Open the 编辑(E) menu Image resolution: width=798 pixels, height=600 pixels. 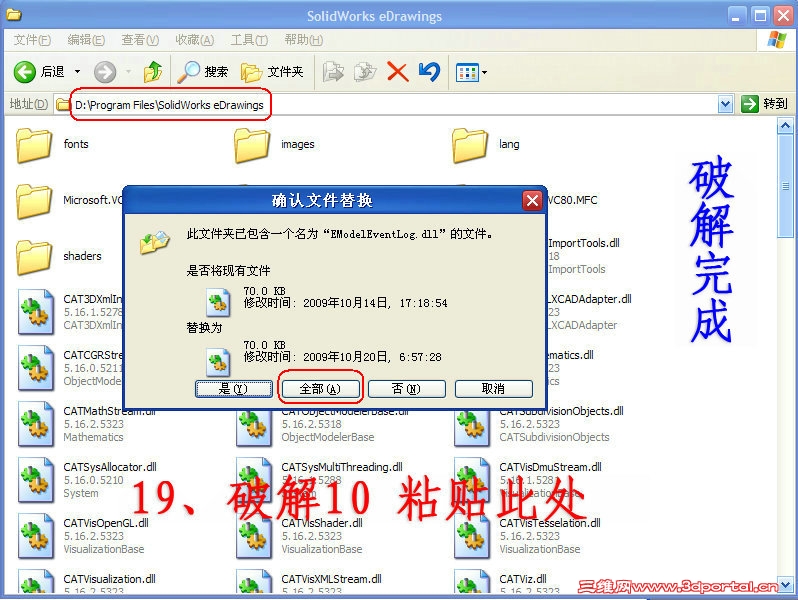pyautogui.click(x=86, y=40)
